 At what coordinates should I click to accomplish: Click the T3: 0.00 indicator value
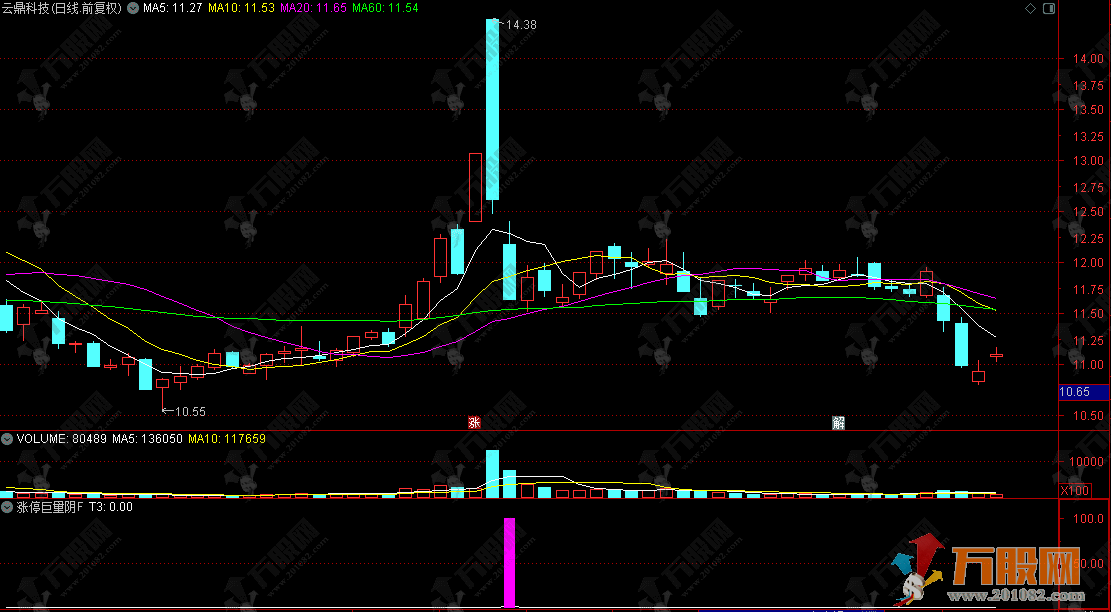111,507
